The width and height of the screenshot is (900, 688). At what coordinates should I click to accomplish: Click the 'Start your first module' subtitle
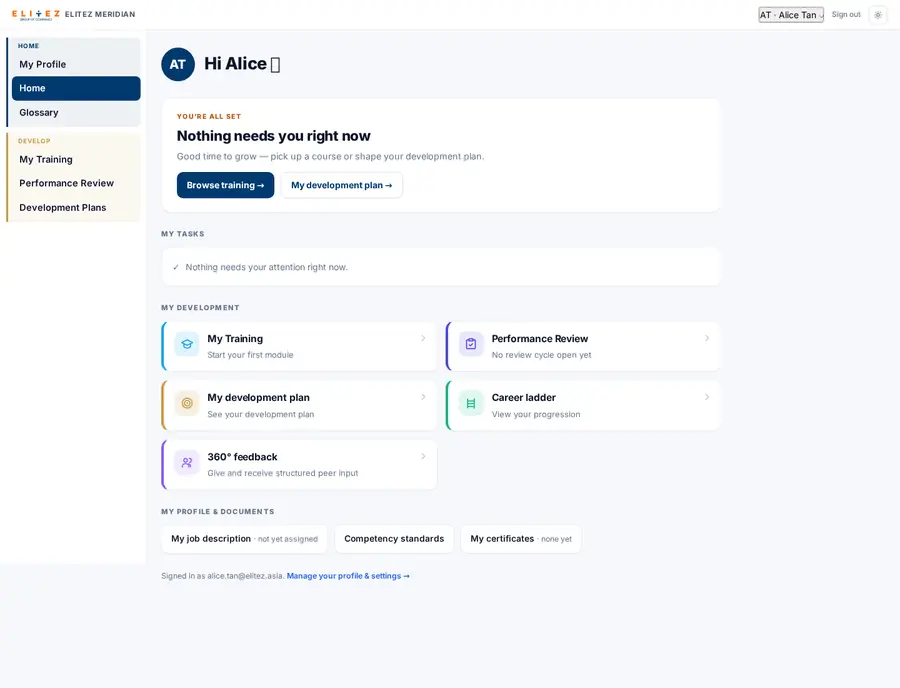250,355
